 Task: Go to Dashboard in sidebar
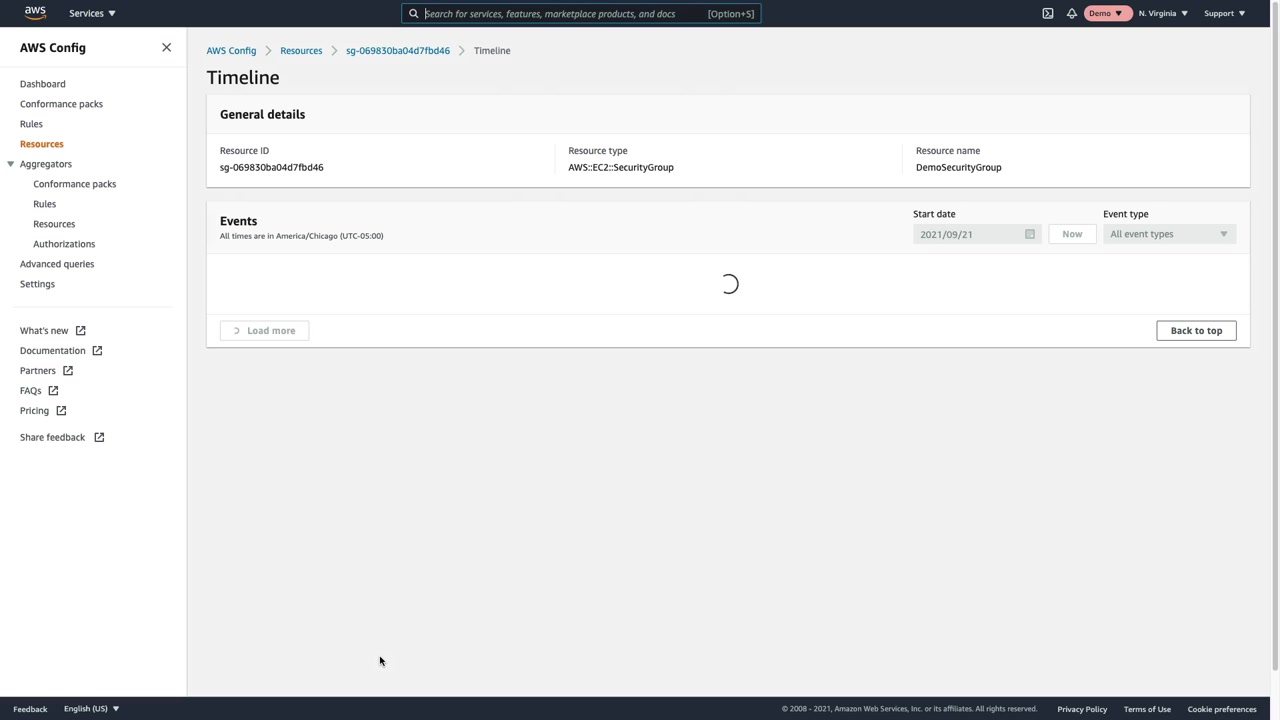(42, 84)
